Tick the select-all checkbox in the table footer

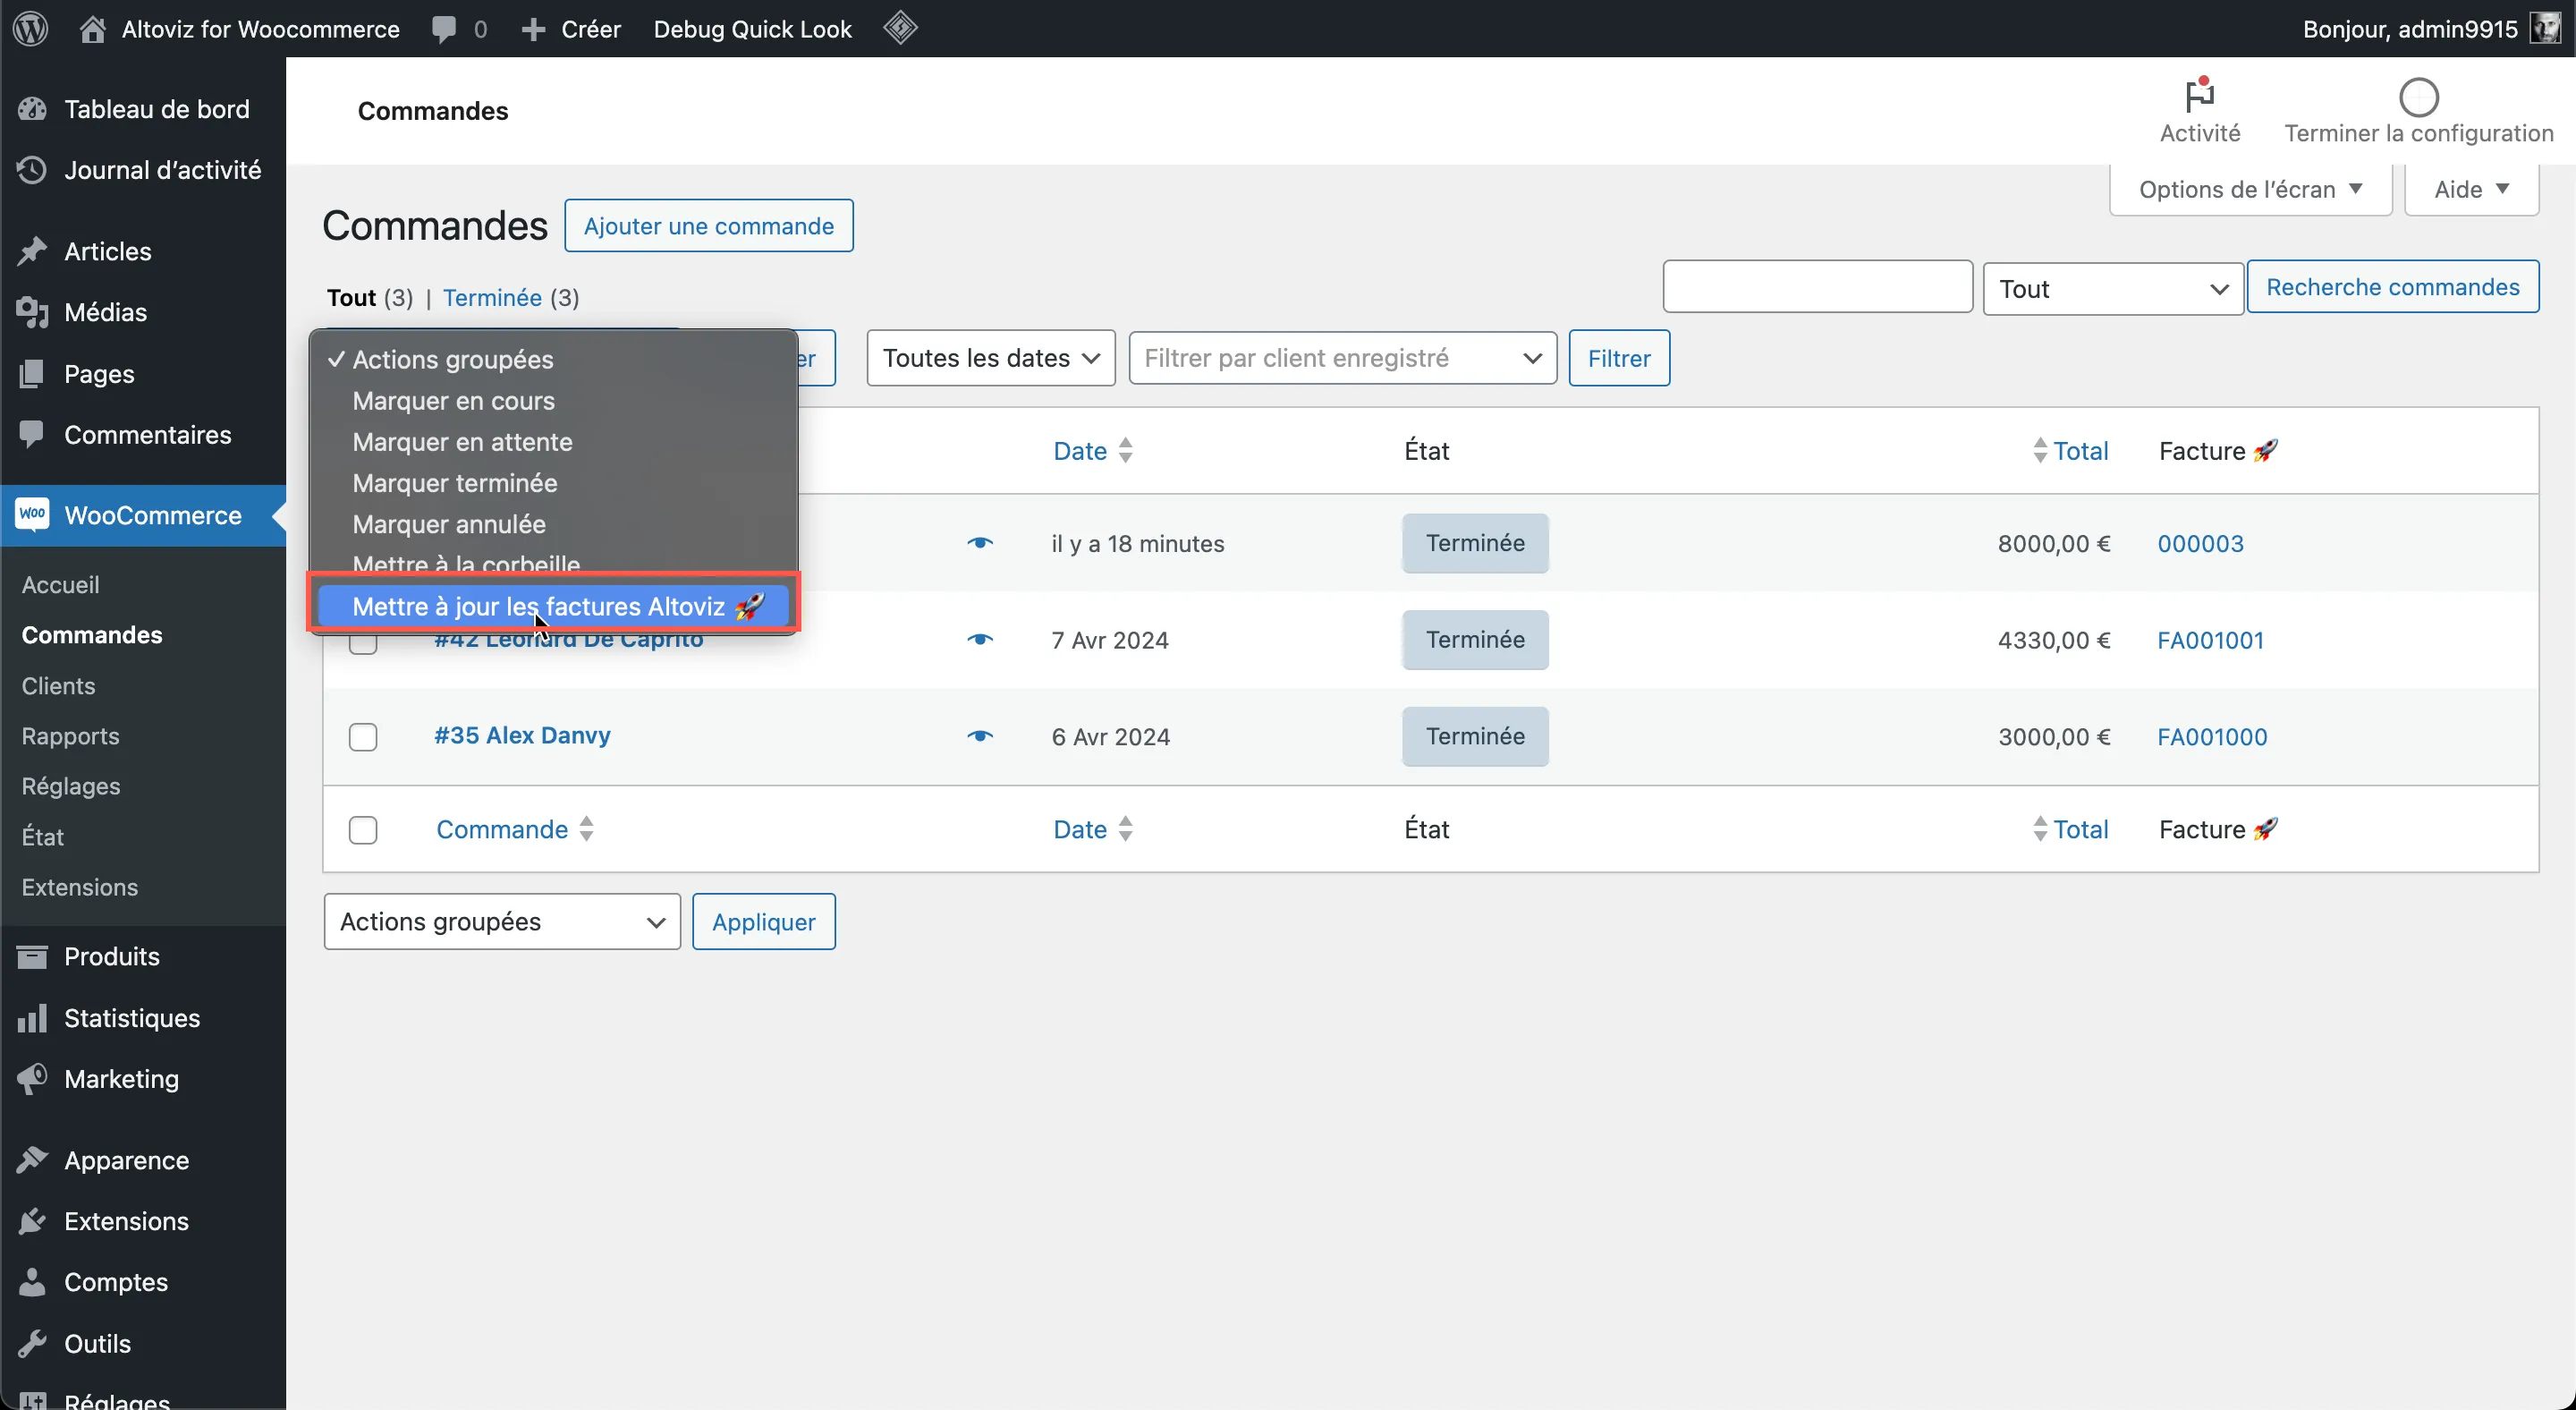point(363,830)
